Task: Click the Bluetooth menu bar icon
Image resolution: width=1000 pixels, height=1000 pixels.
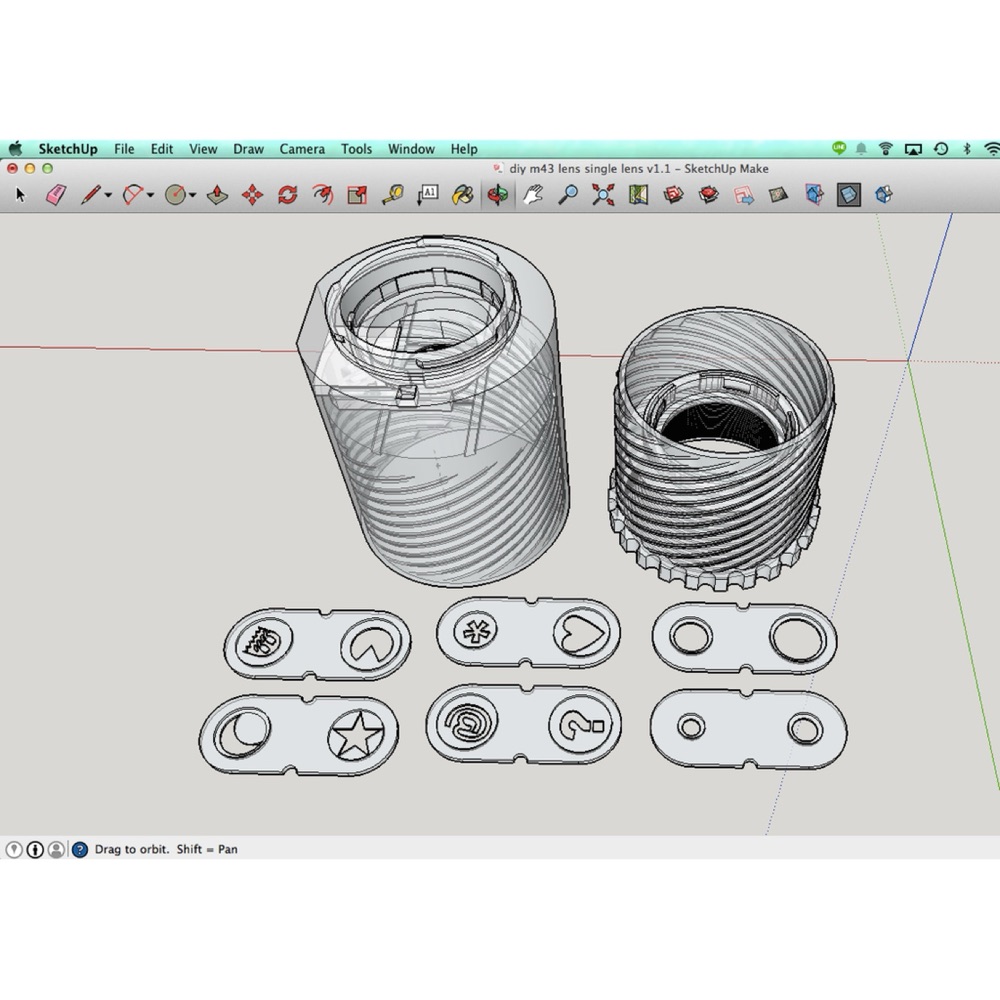Action: 967,149
